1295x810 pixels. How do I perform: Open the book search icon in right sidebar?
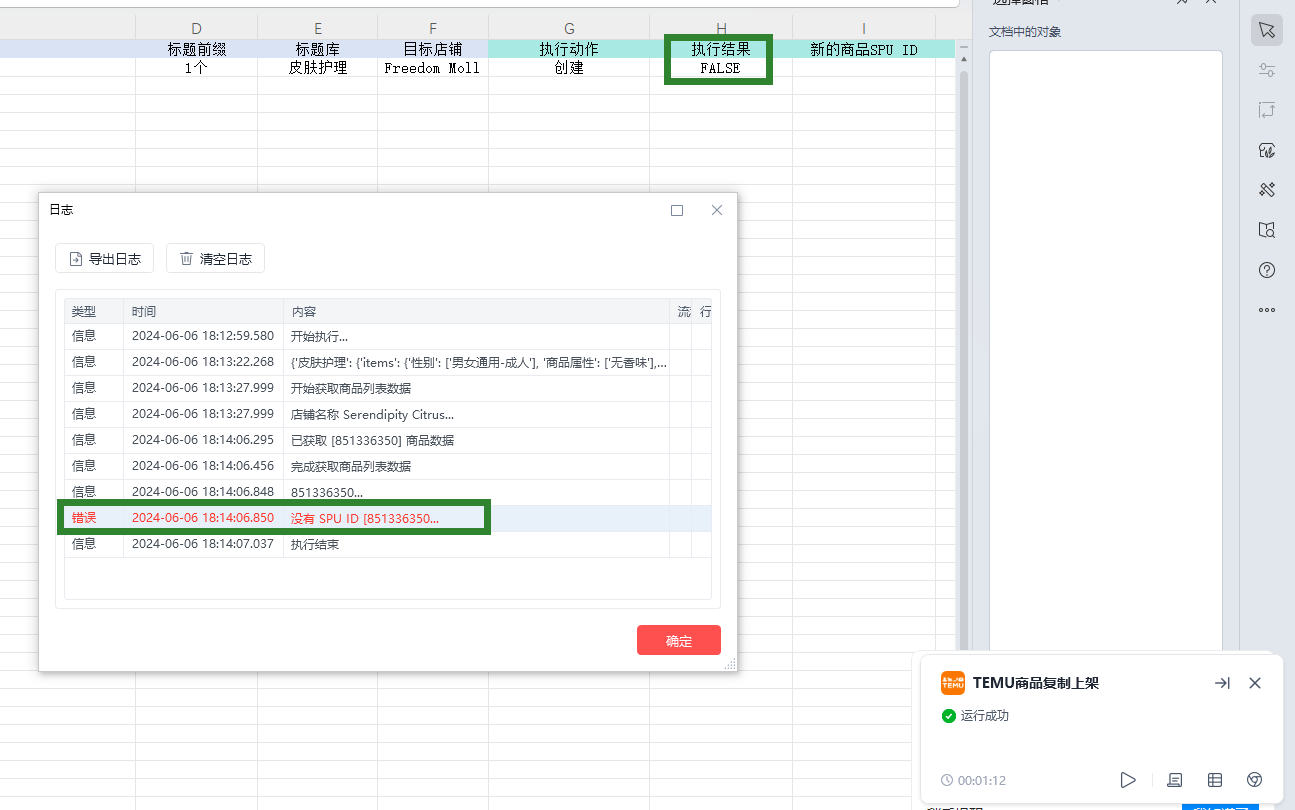coord(1267,230)
